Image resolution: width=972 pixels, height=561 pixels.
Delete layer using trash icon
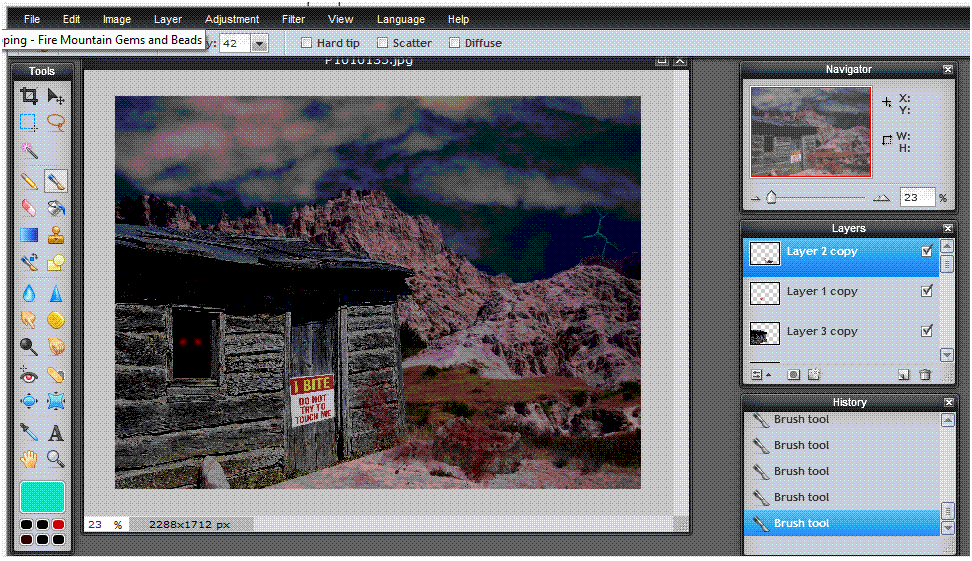click(x=925, y=375)
